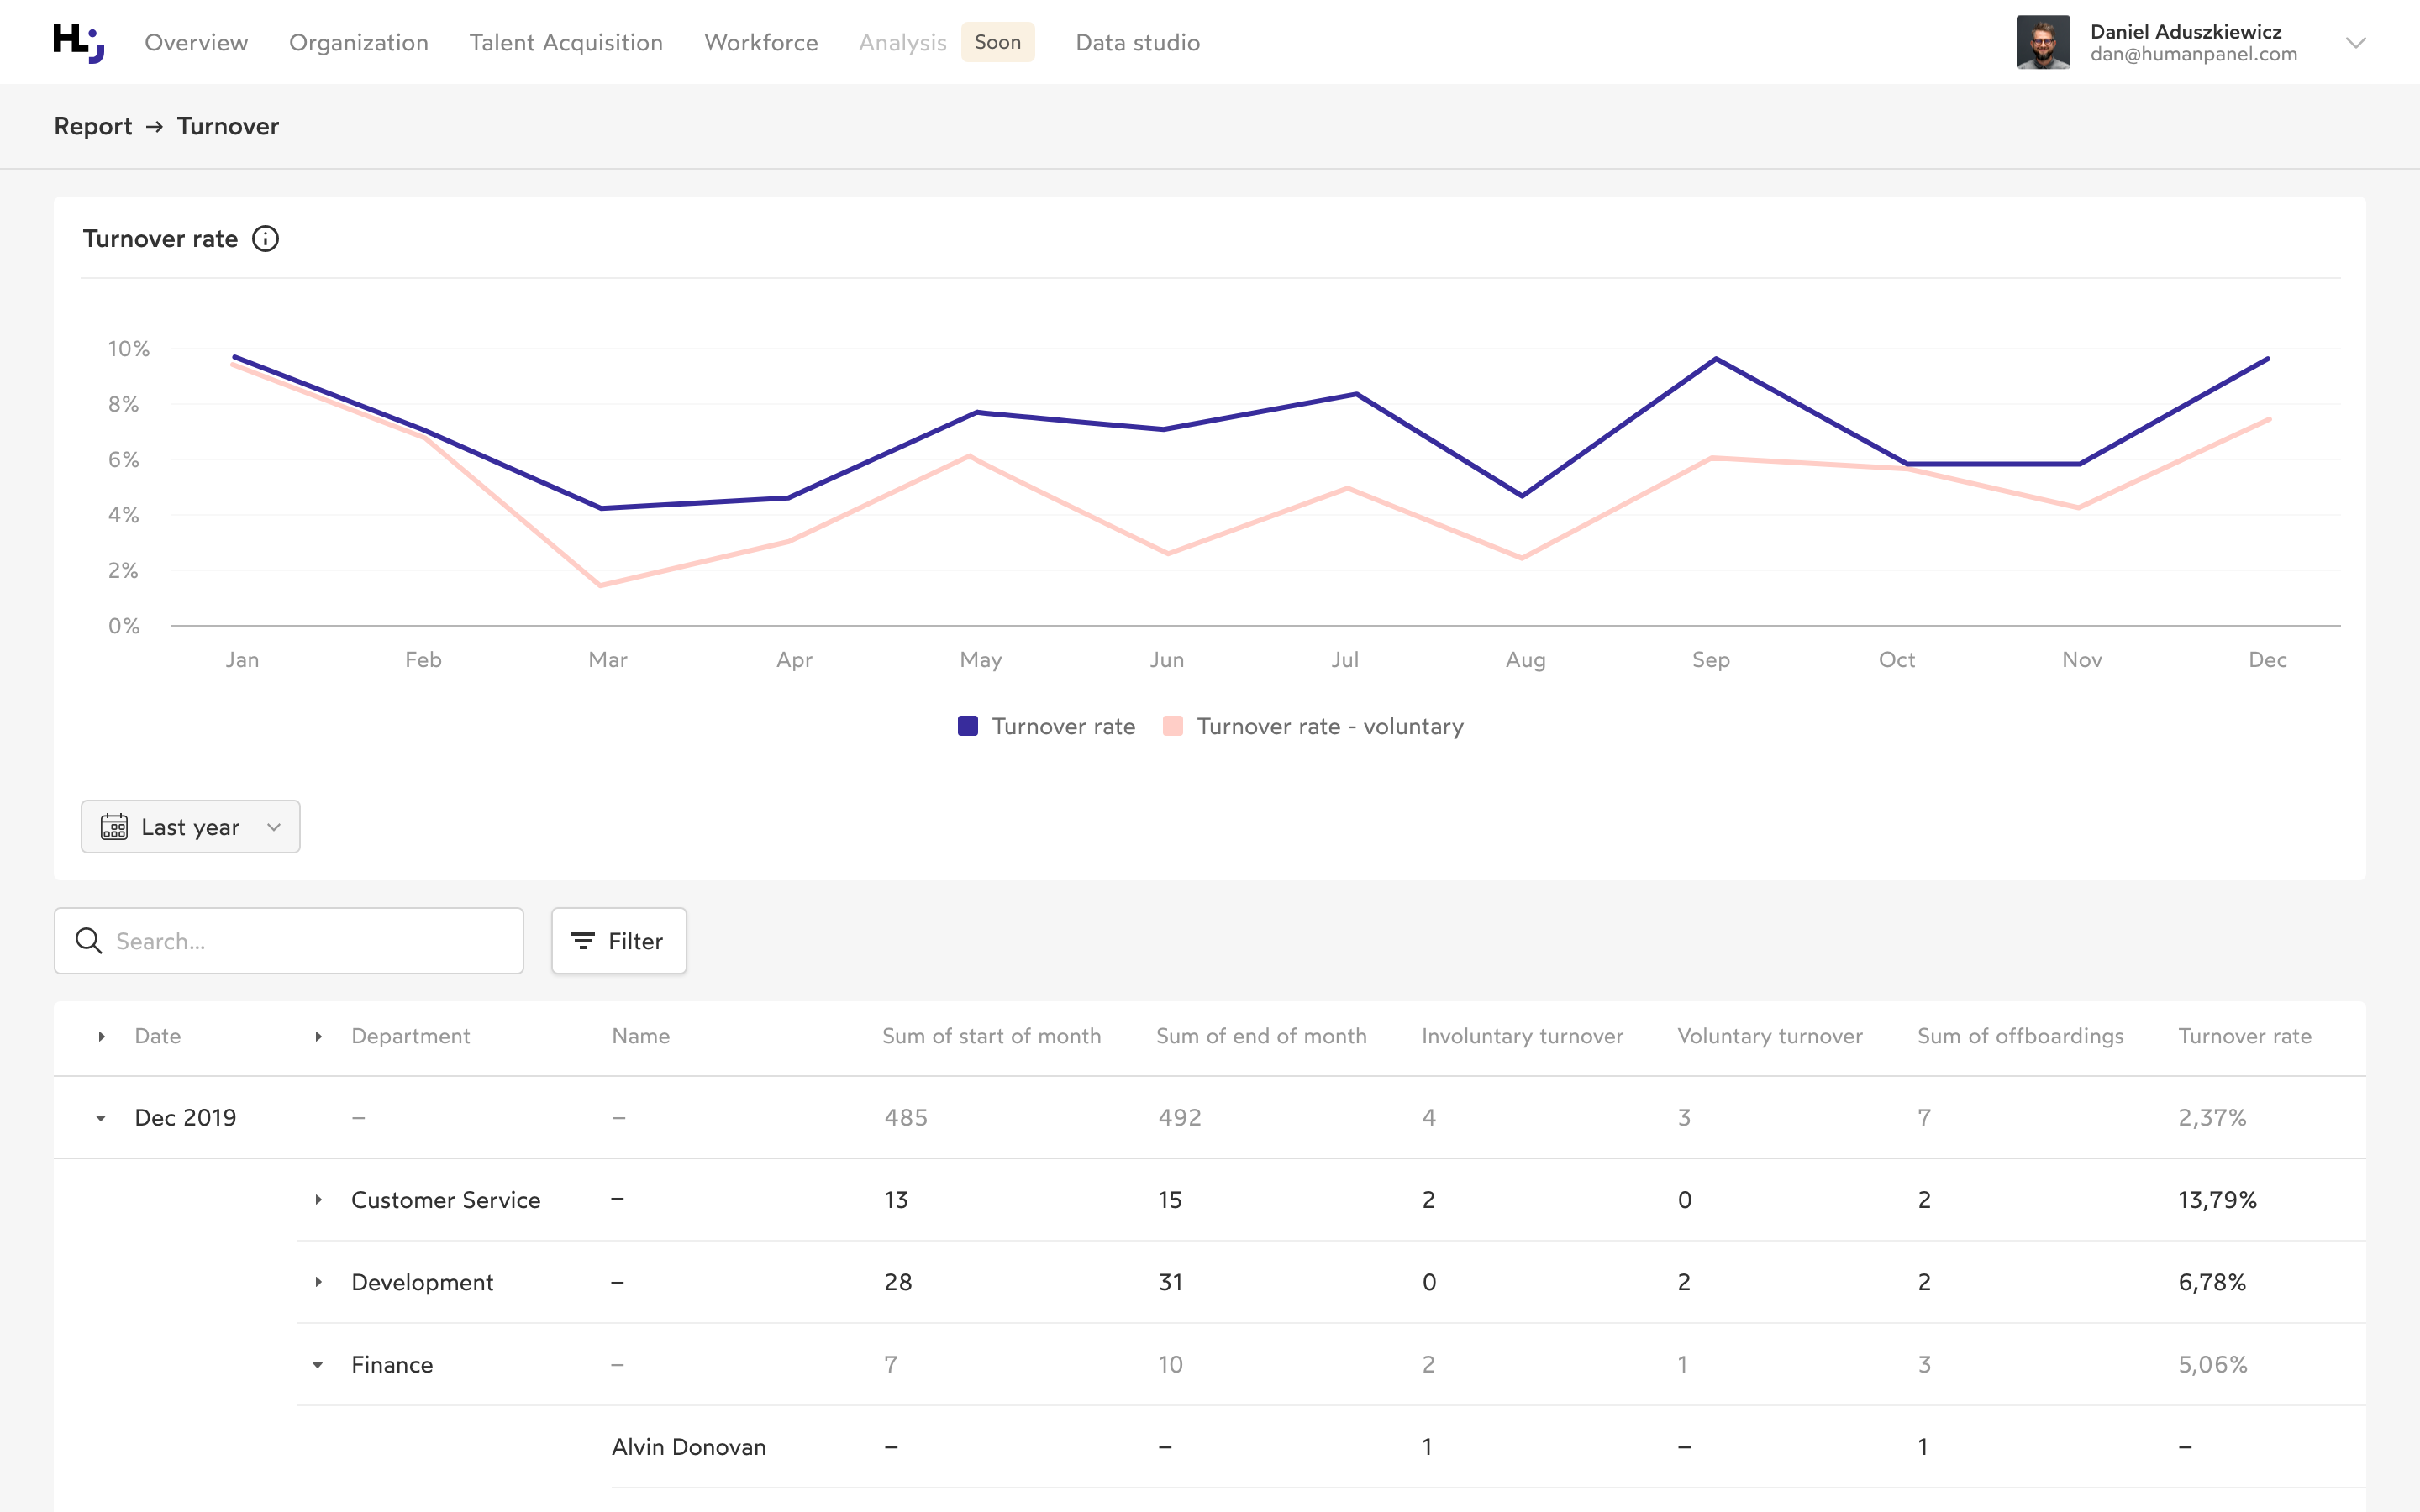Open the account menu with the chevron
Viewport: 2420px width, 1512px height.
pos(2355,42)
